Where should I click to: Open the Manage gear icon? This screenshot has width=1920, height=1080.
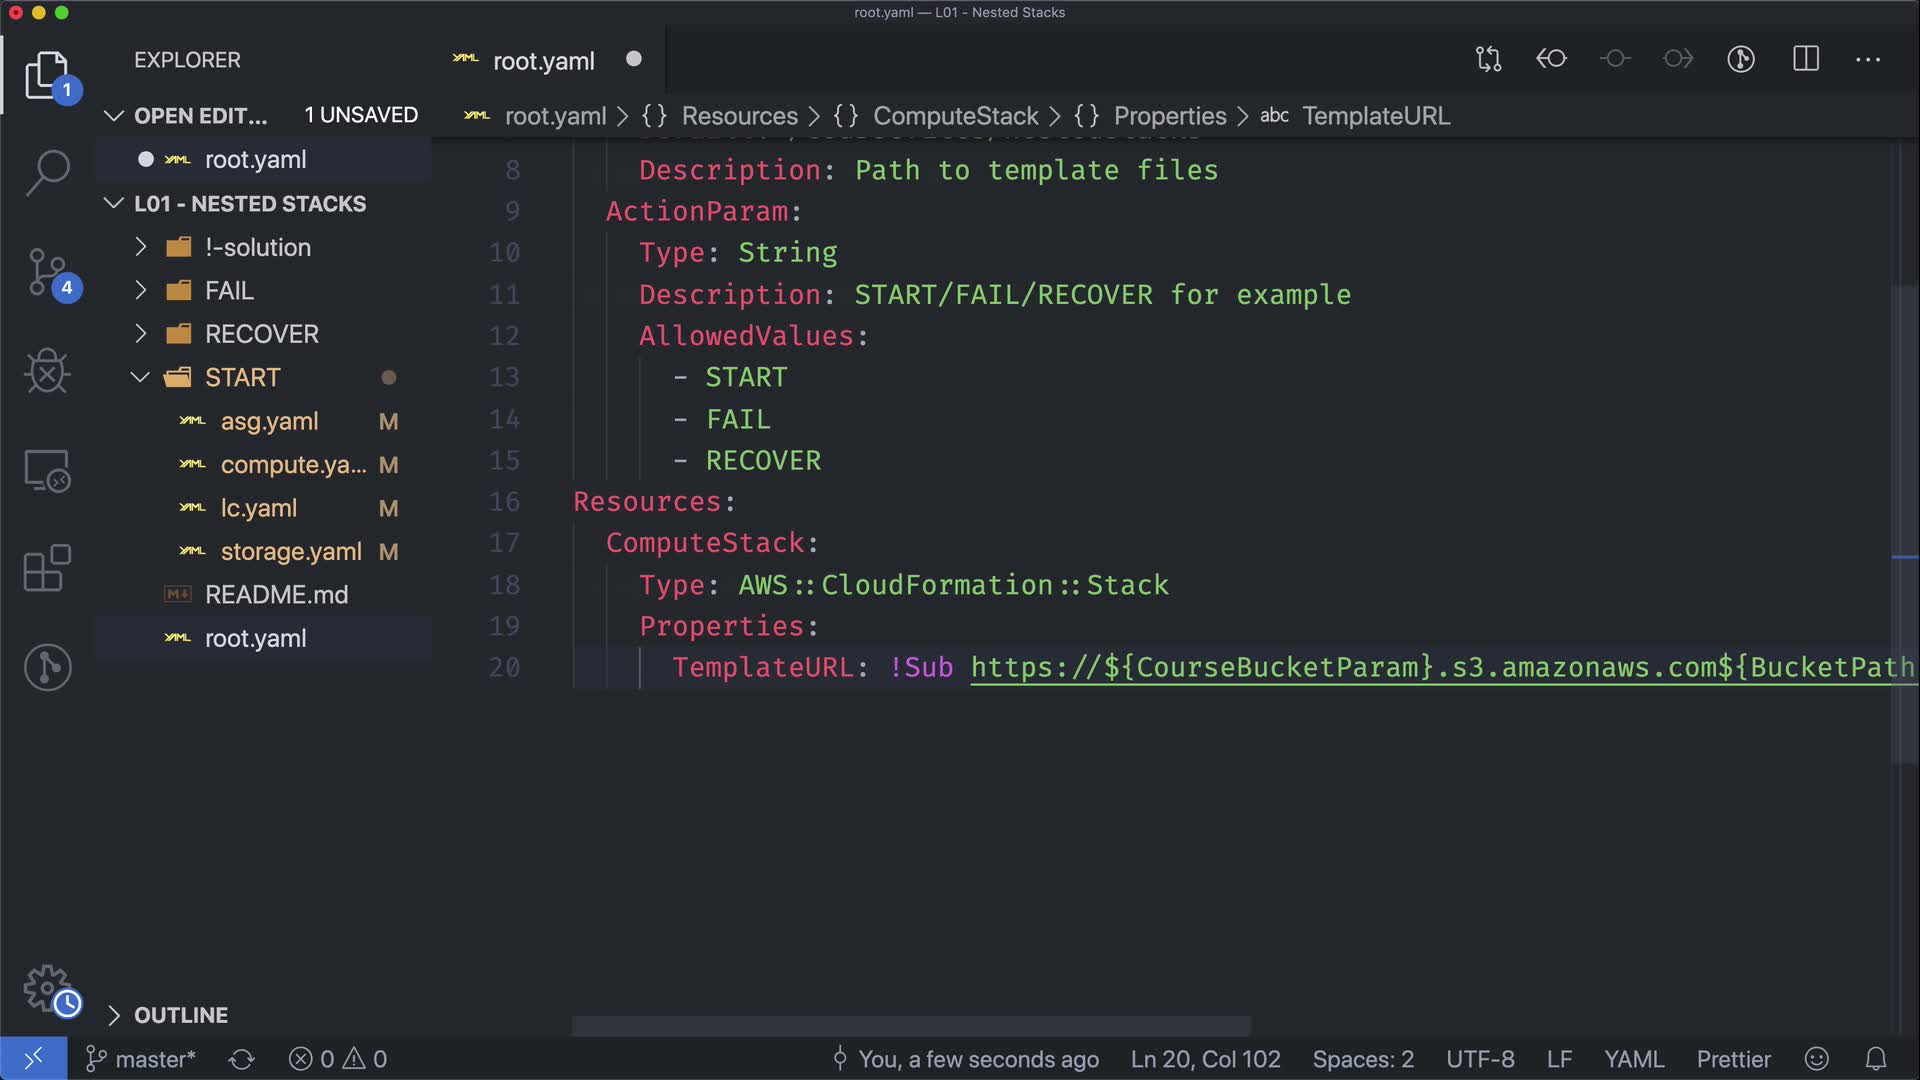click(x=47, y=988)
